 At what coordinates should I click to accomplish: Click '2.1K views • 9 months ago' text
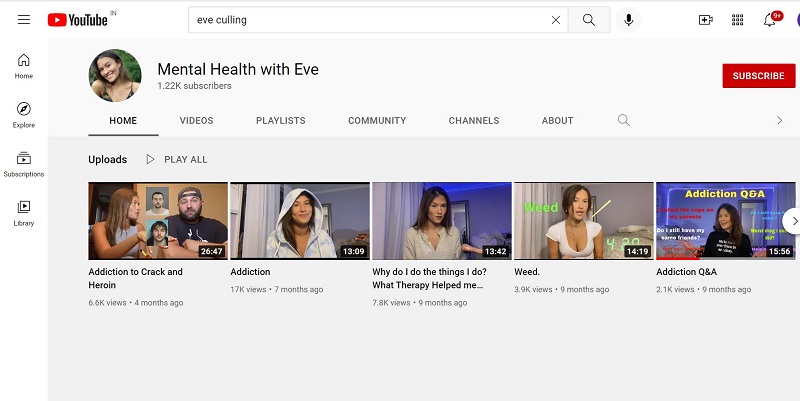tap(704, 289)
